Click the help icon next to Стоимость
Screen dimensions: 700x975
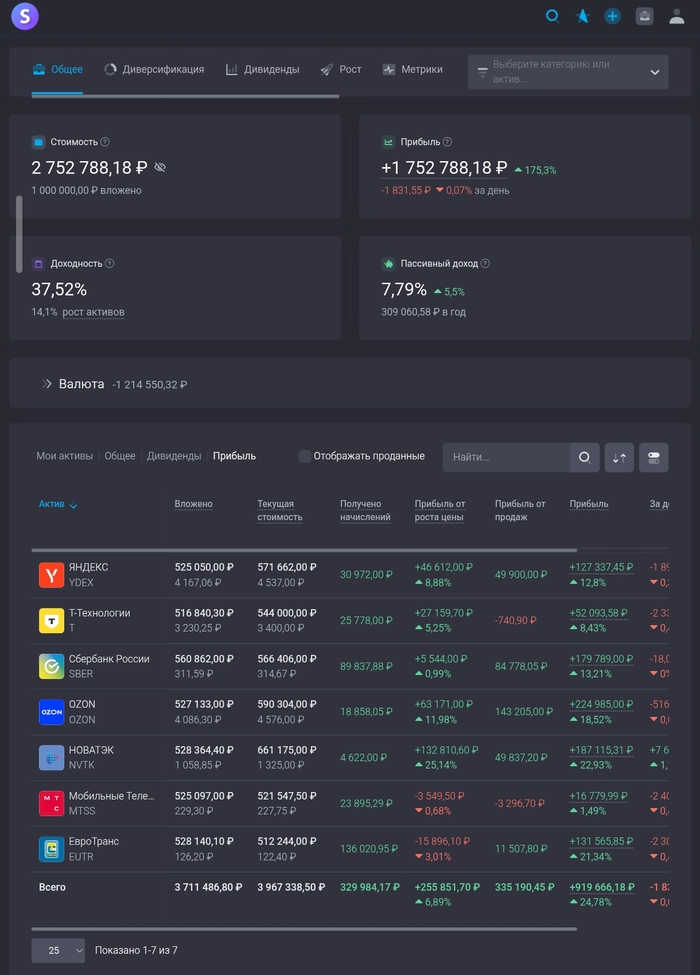(x=105, y=142)
